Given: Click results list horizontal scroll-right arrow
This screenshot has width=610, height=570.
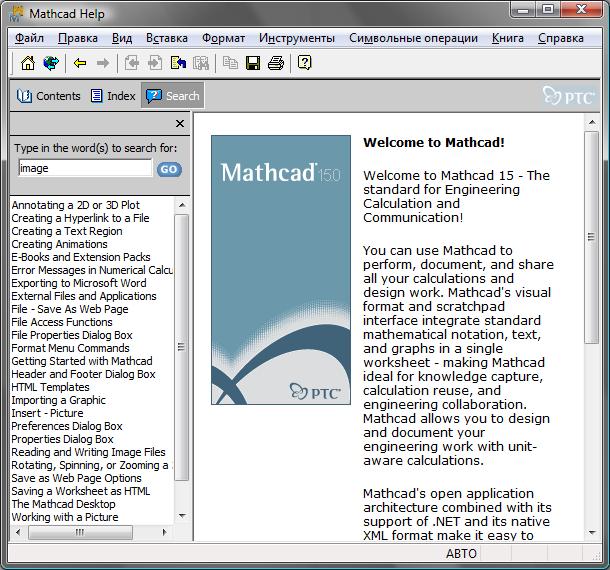Looking at the screenshot, I should 165,532.
